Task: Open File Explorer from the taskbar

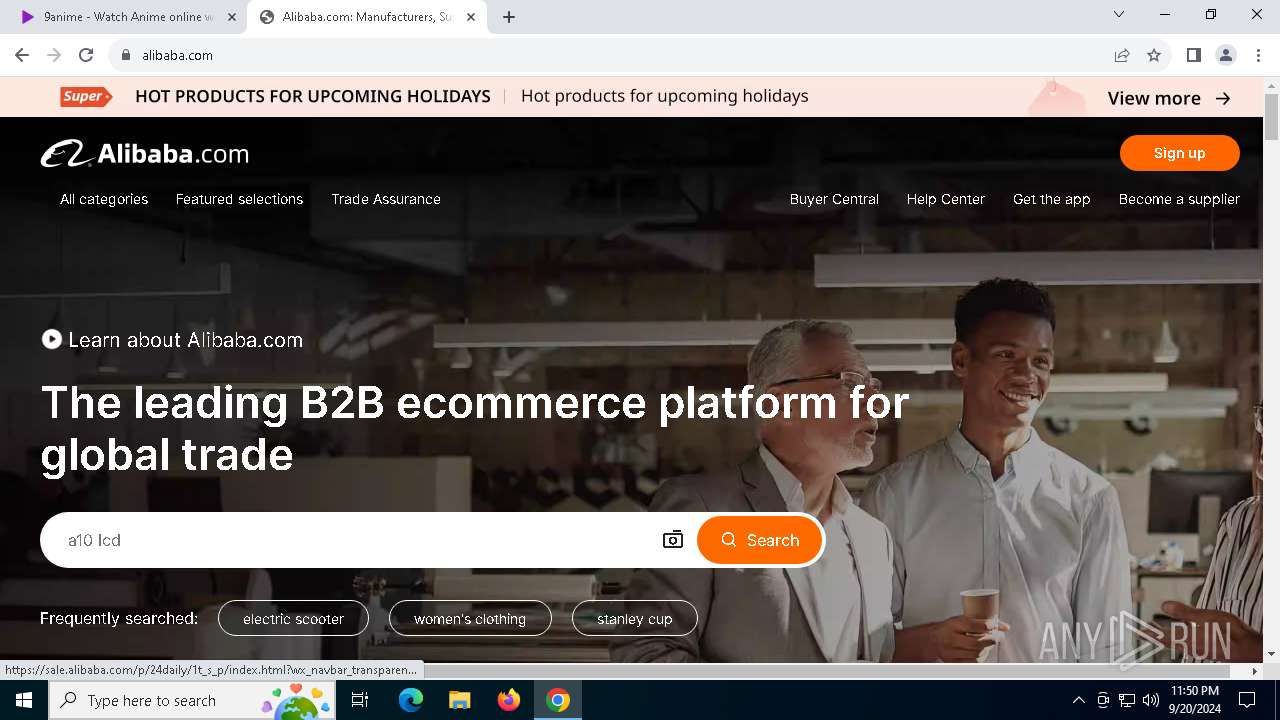Action: click(x=459, y=700)
